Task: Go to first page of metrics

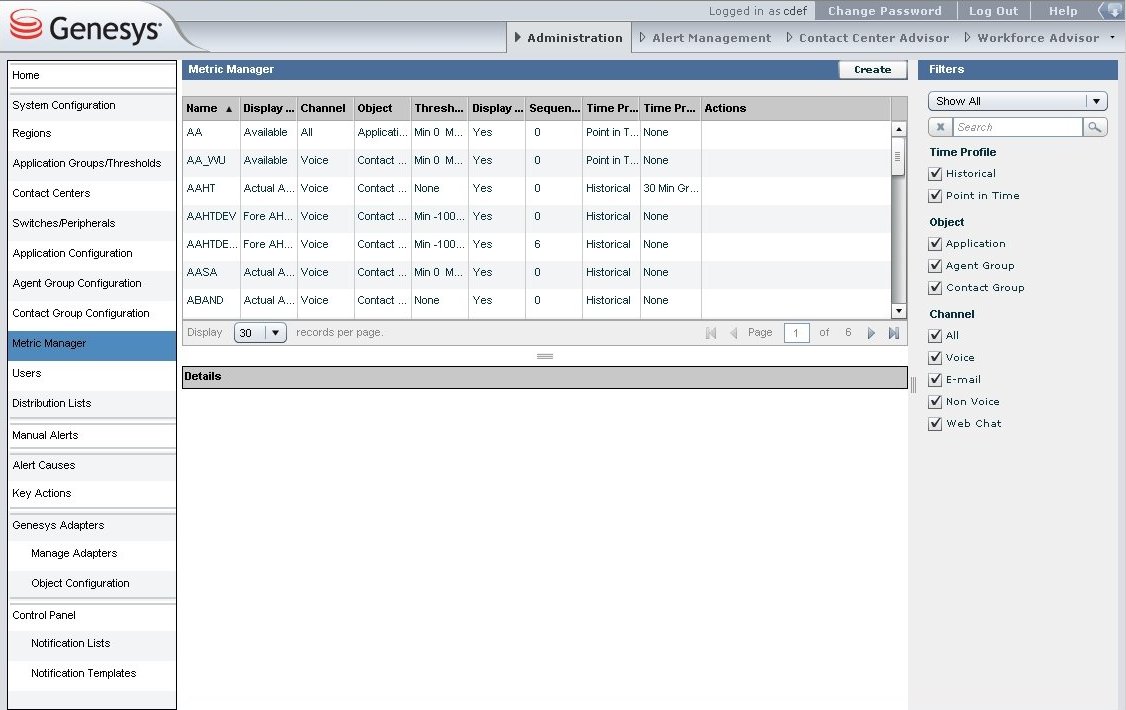Action: [x=711, y=333]
